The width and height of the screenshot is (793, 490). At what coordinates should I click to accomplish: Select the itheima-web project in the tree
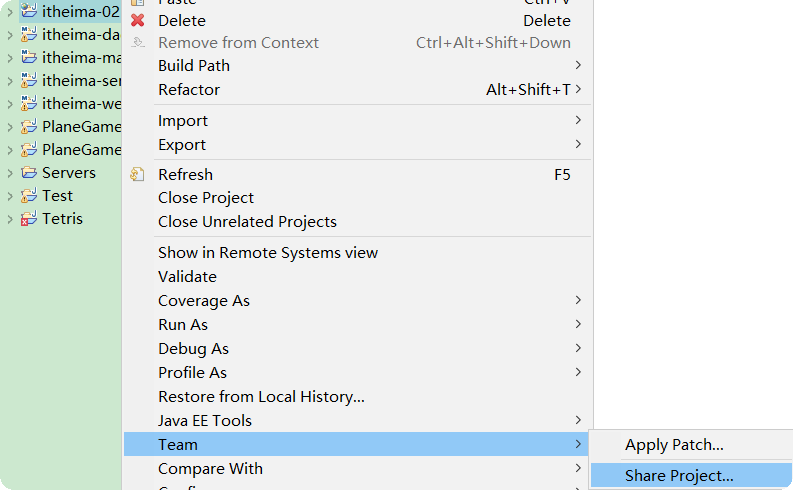pos(80,104)
